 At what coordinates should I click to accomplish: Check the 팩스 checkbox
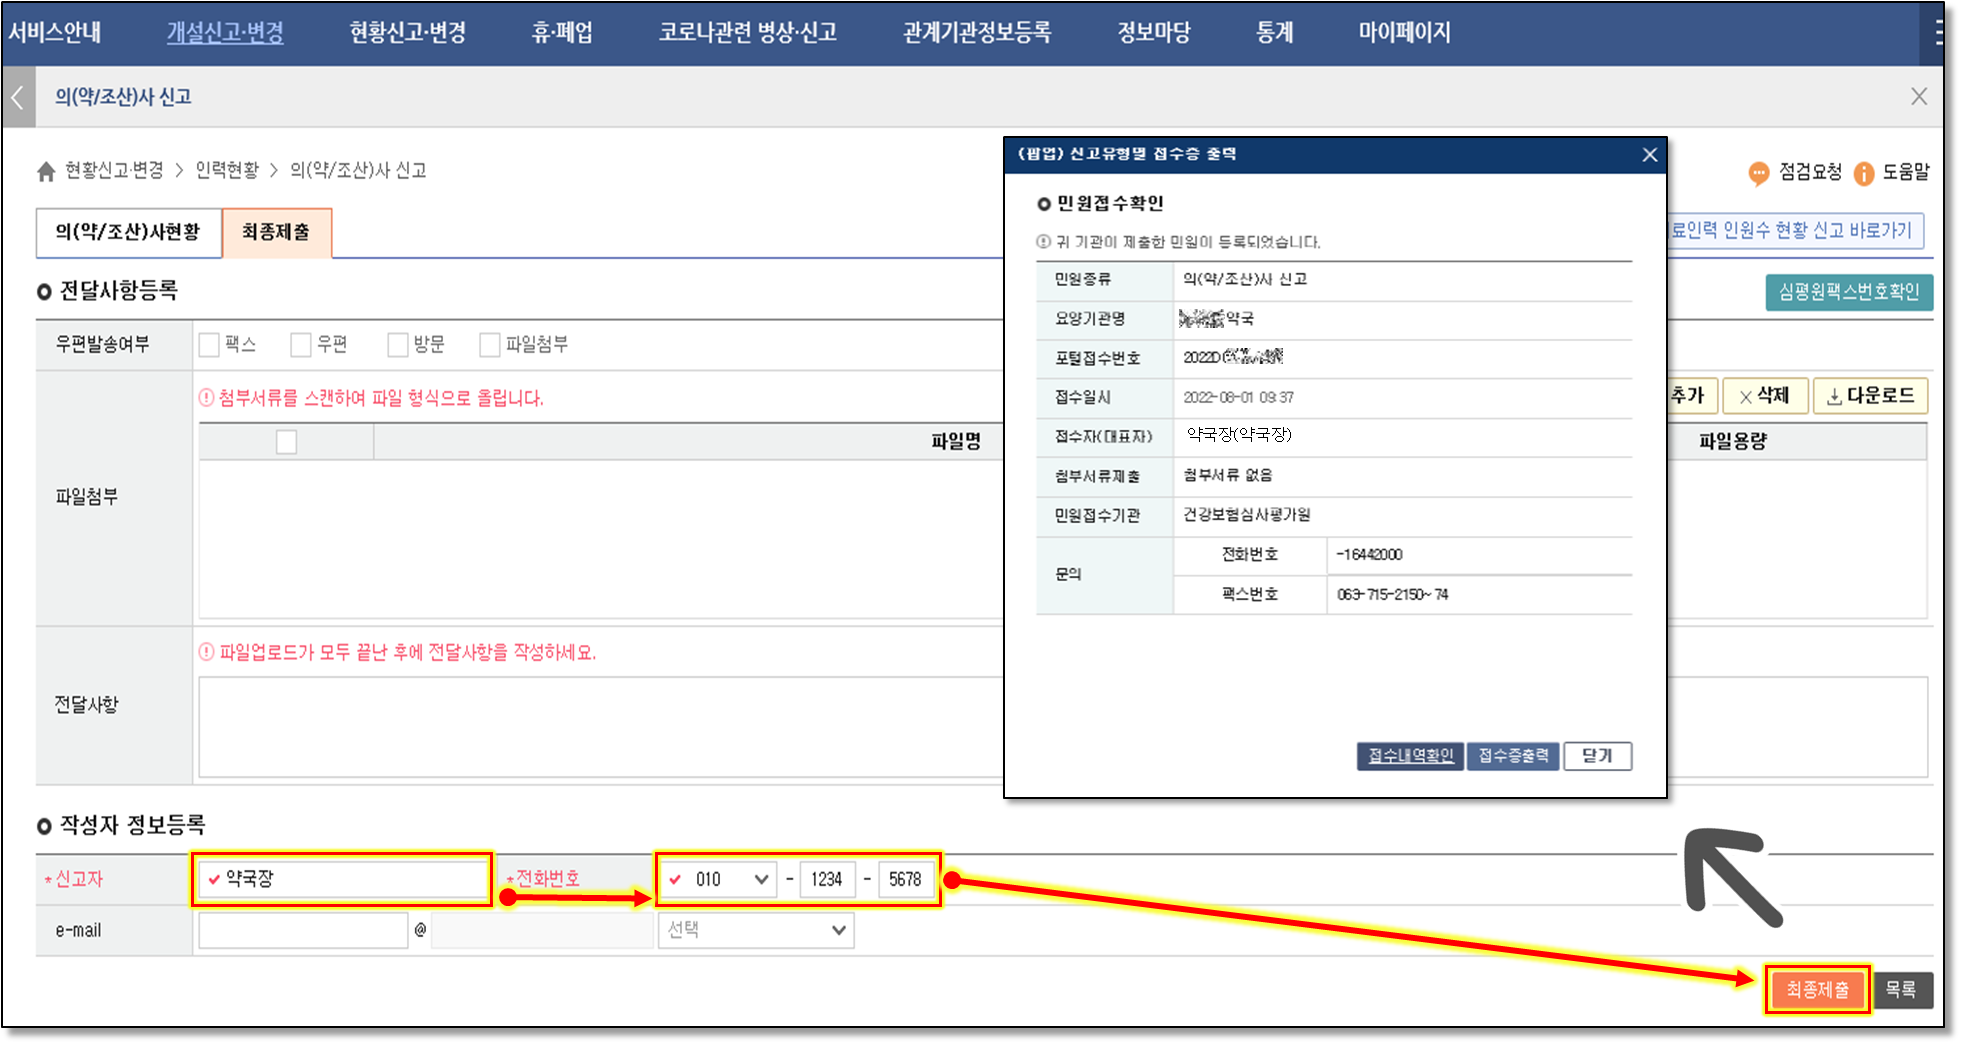pyautogui.click(x=209, y=345)
